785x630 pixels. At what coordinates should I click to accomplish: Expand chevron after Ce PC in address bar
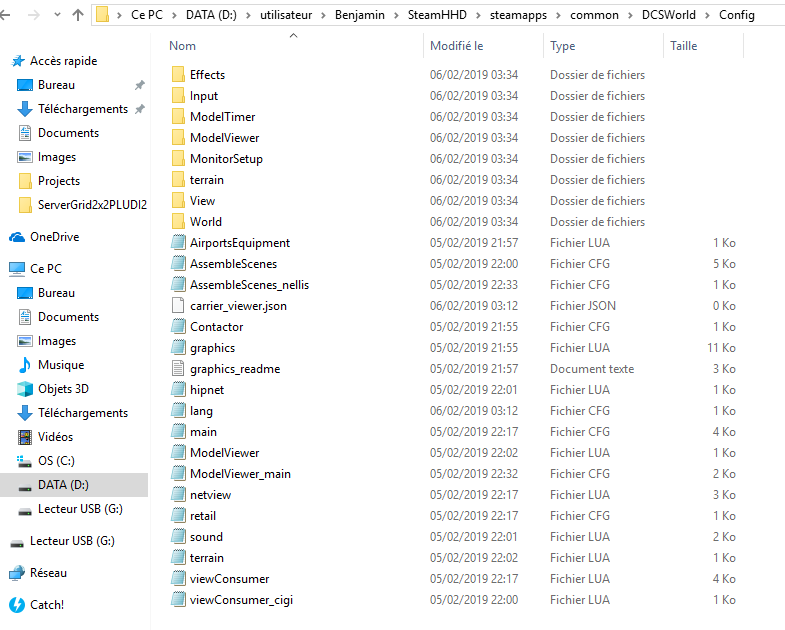[x=174, y=16]
